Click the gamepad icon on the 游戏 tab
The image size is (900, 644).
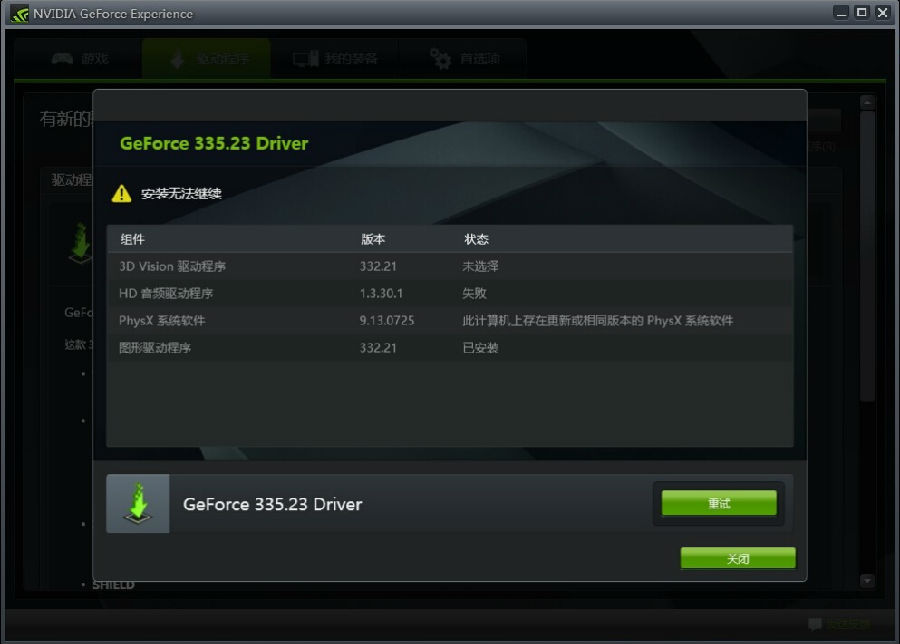pyautogui.click(x=62, y=58)
